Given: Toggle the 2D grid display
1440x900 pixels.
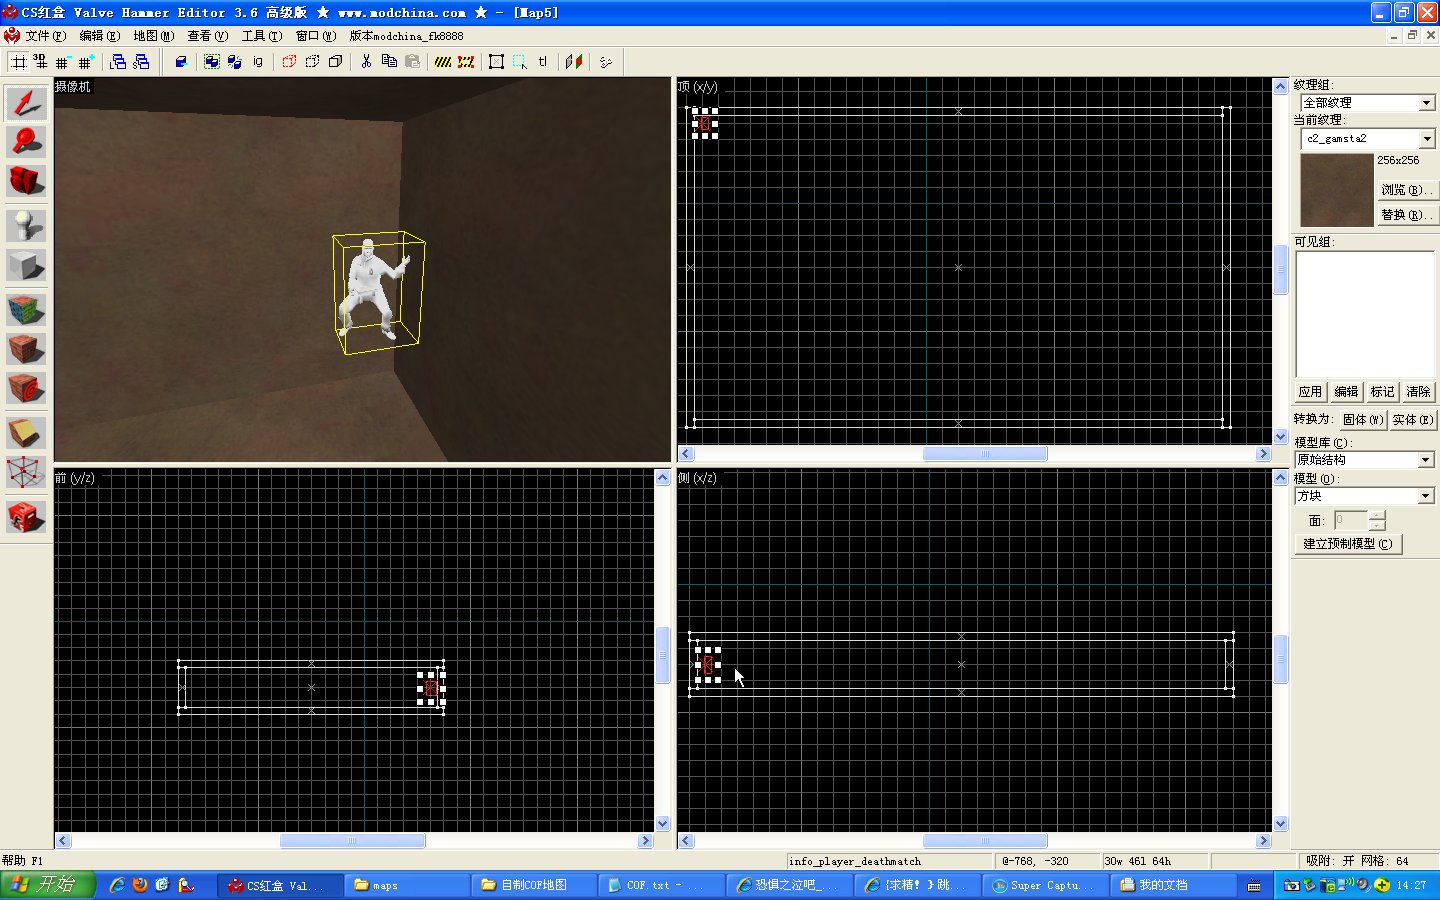Looking at the screenshot, I should [x=18, y=62].
